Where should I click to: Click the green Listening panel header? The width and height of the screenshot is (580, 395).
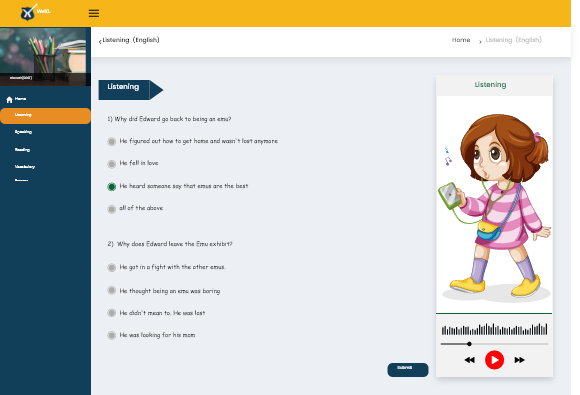[494, 85]
